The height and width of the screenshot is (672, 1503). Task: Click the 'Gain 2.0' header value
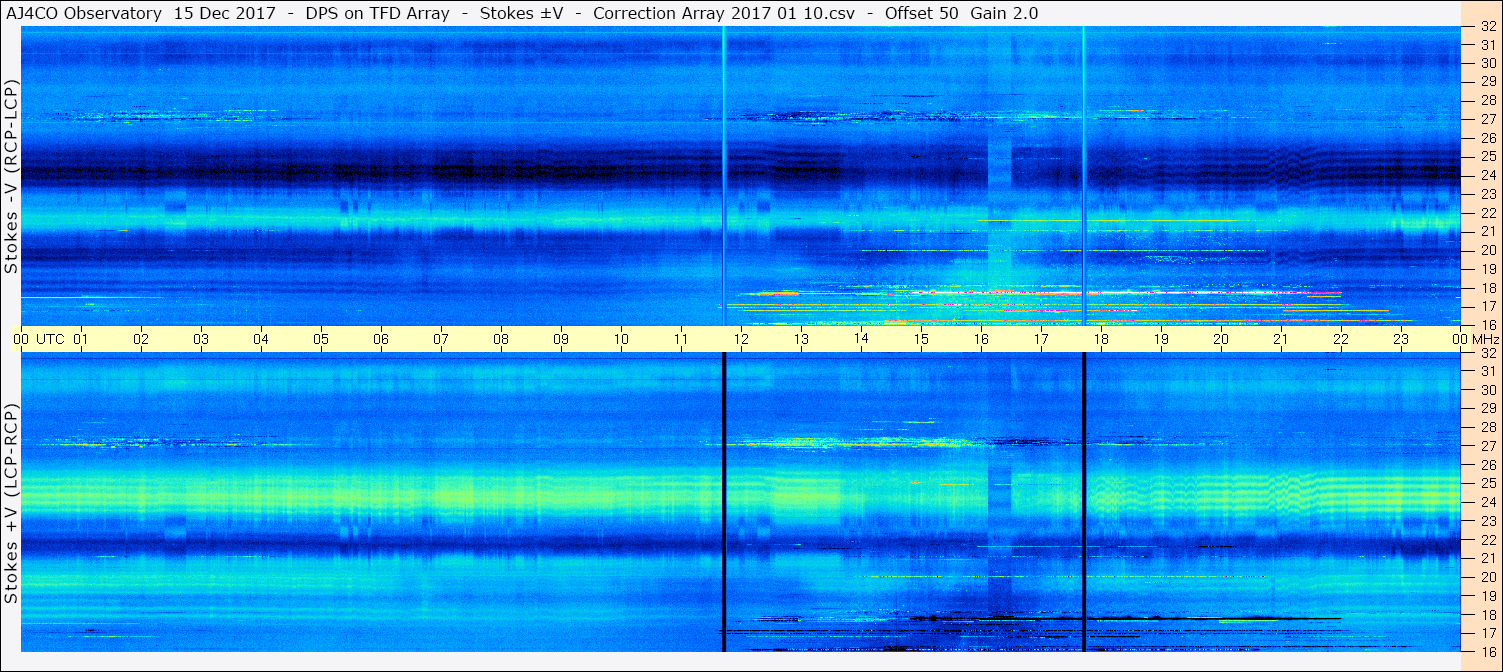[x=1004, y=13]
